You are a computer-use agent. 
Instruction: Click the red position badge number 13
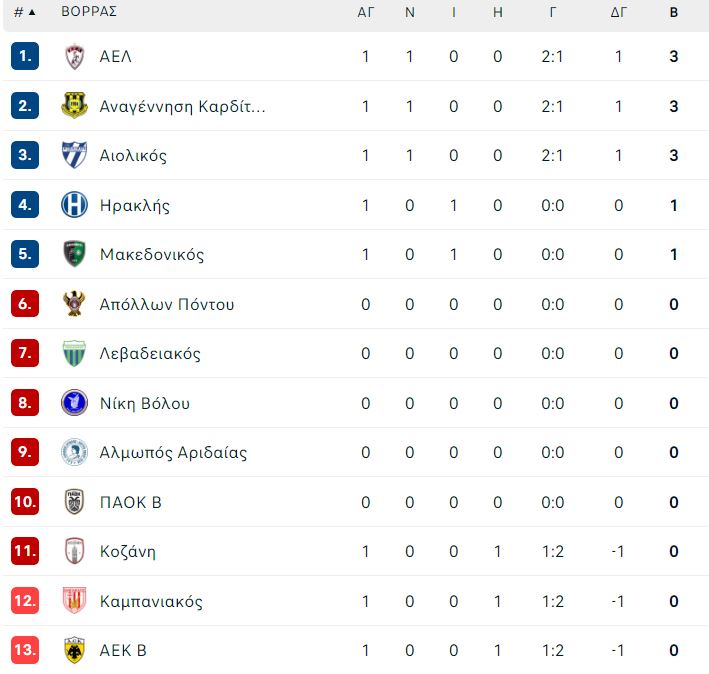tap(25, 650)
